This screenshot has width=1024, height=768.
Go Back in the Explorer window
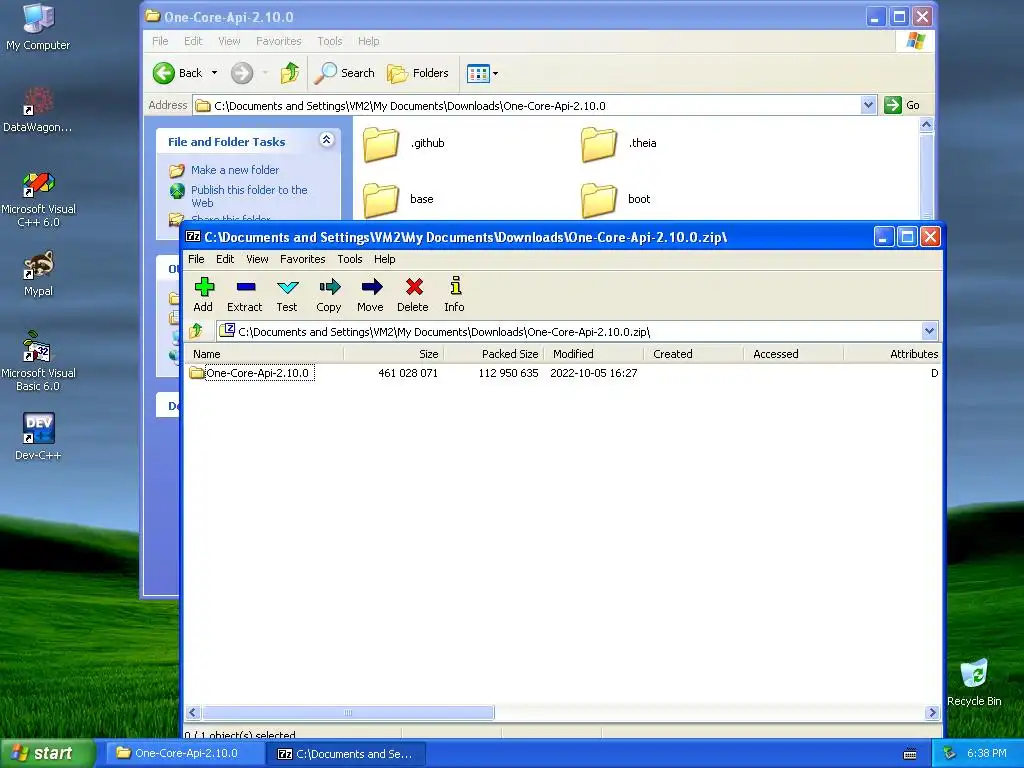click(x=178, y=73)
